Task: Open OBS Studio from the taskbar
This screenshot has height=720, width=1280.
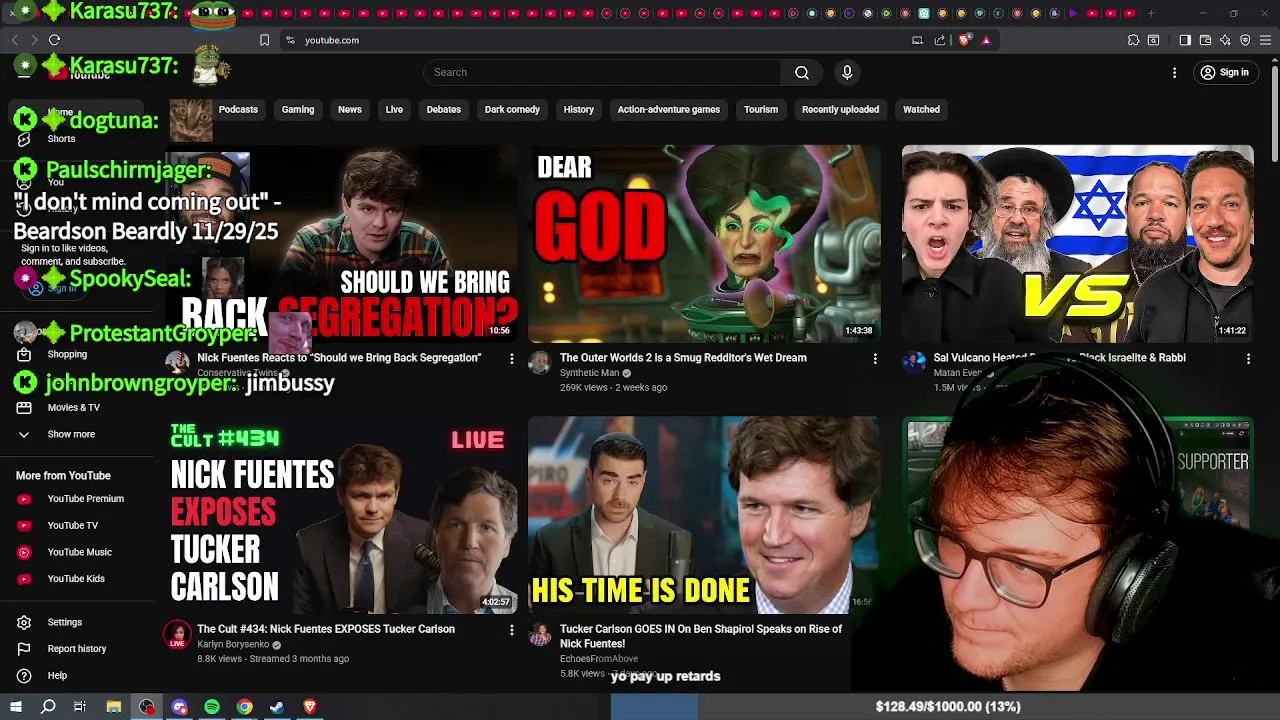Action: [x=147, y=707]
